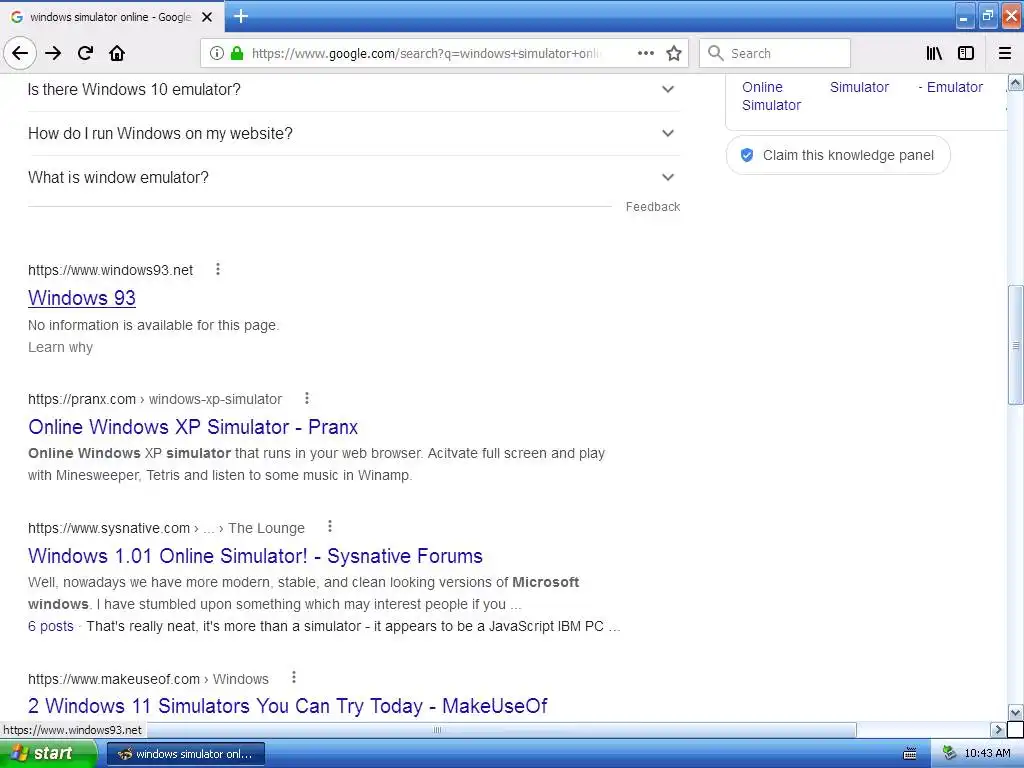Image resolution: width=1024 pixels, height=768 pixels.
Task: Go back to the previous page
Action: 20,53
